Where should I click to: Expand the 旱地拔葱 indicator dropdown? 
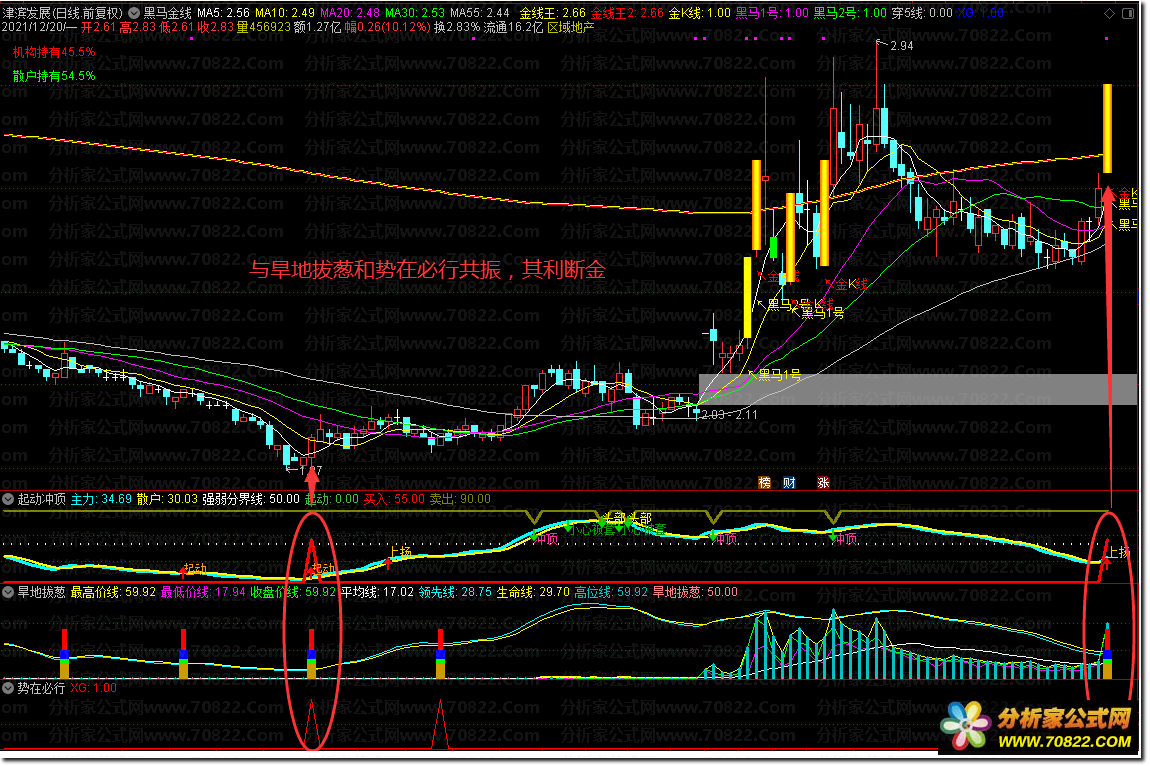[9, 592]
